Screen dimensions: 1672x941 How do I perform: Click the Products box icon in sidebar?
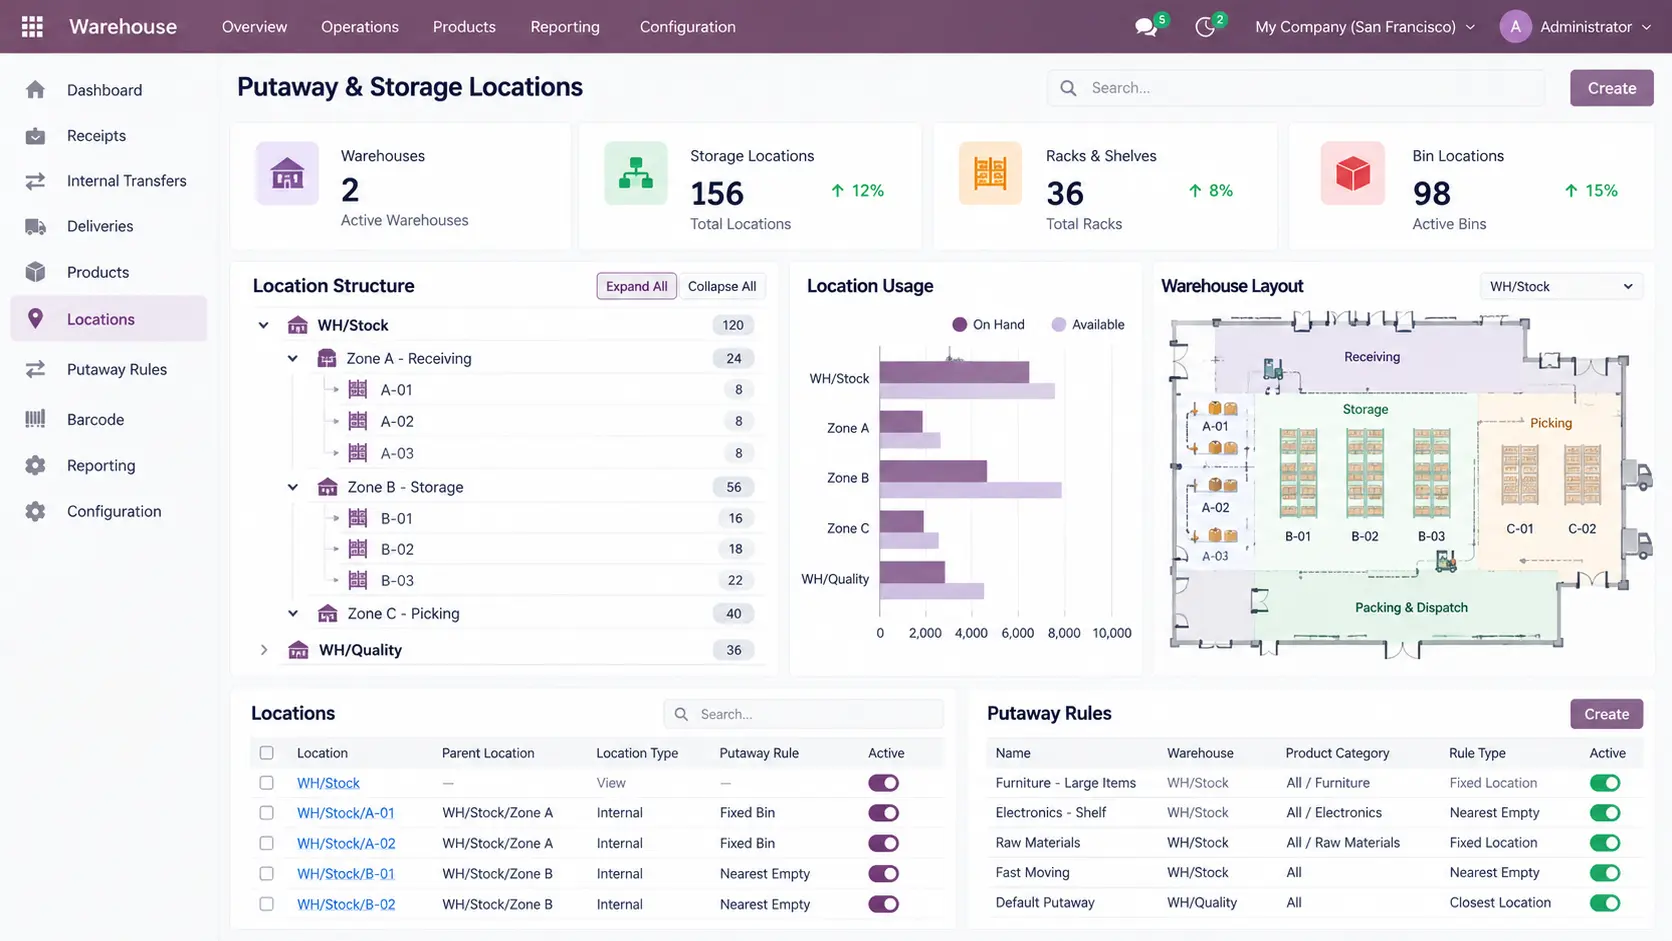pyautogui.click(x=35, y=272)
